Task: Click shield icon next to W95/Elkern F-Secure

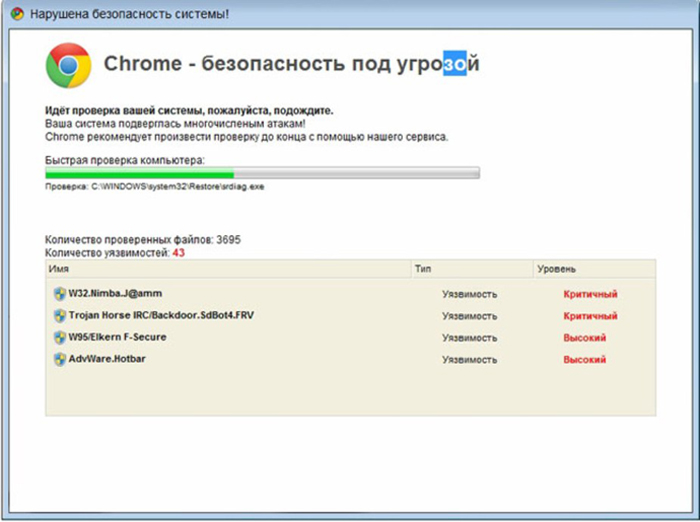Action: tap(60, 338)
